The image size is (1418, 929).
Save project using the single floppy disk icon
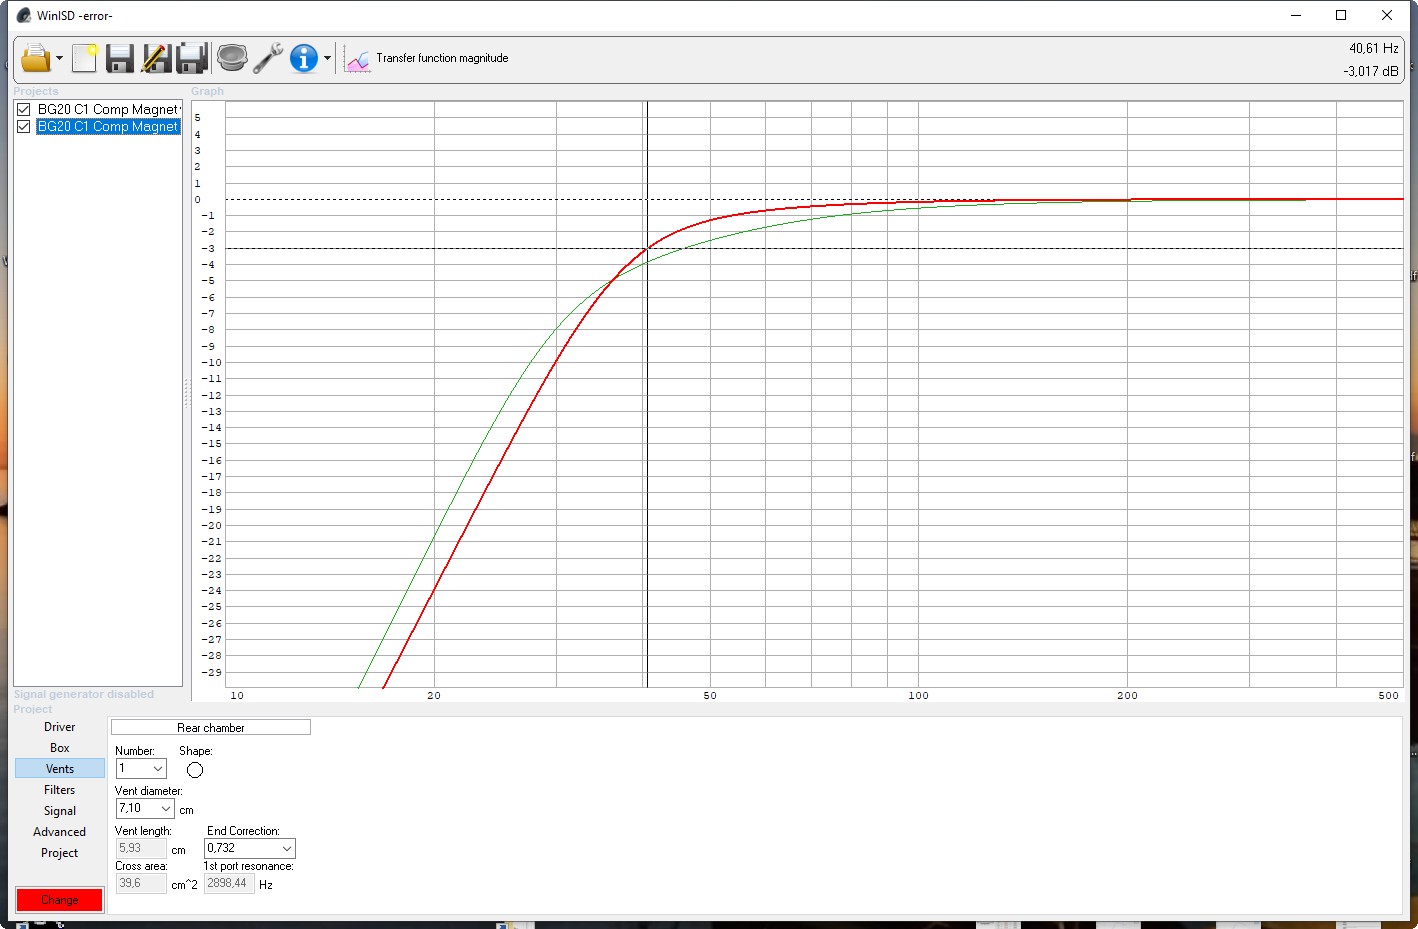(x=120, y=59)
